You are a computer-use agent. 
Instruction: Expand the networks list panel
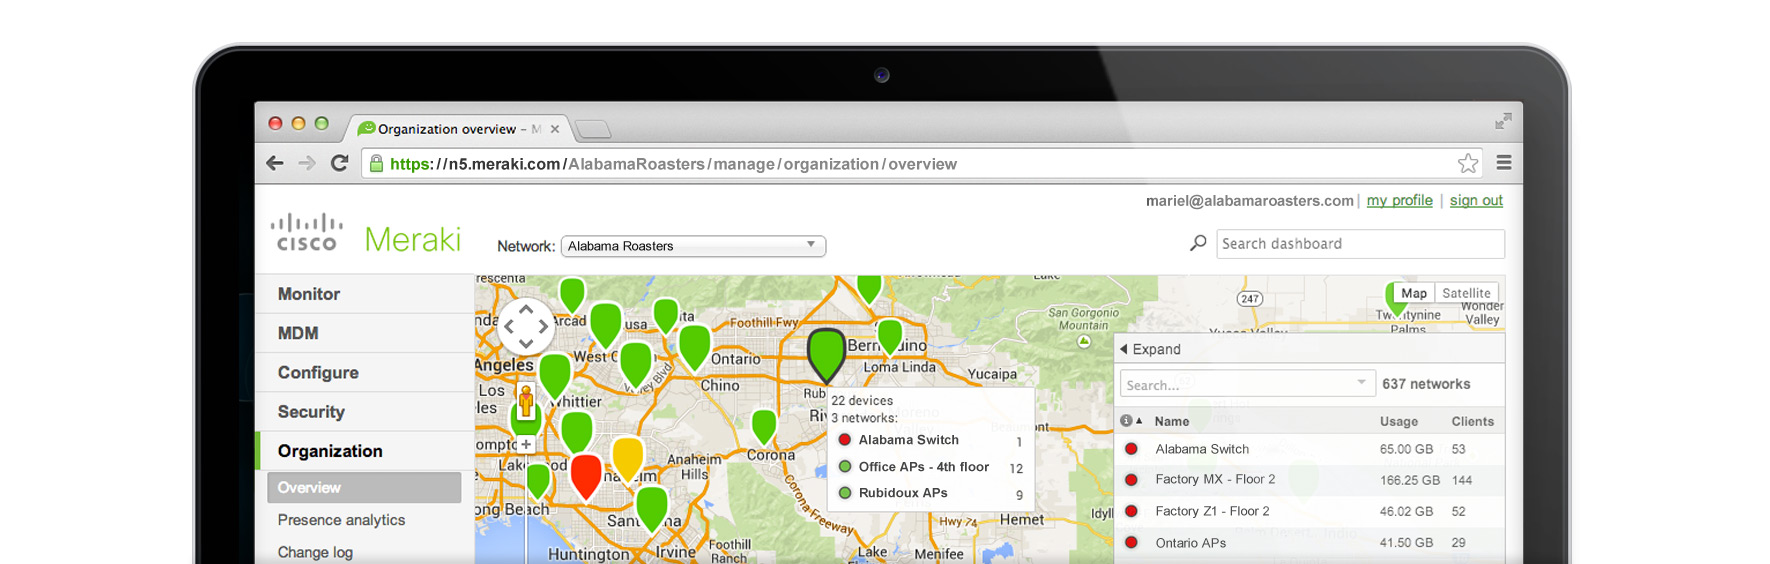click(x=1150, y=349)
